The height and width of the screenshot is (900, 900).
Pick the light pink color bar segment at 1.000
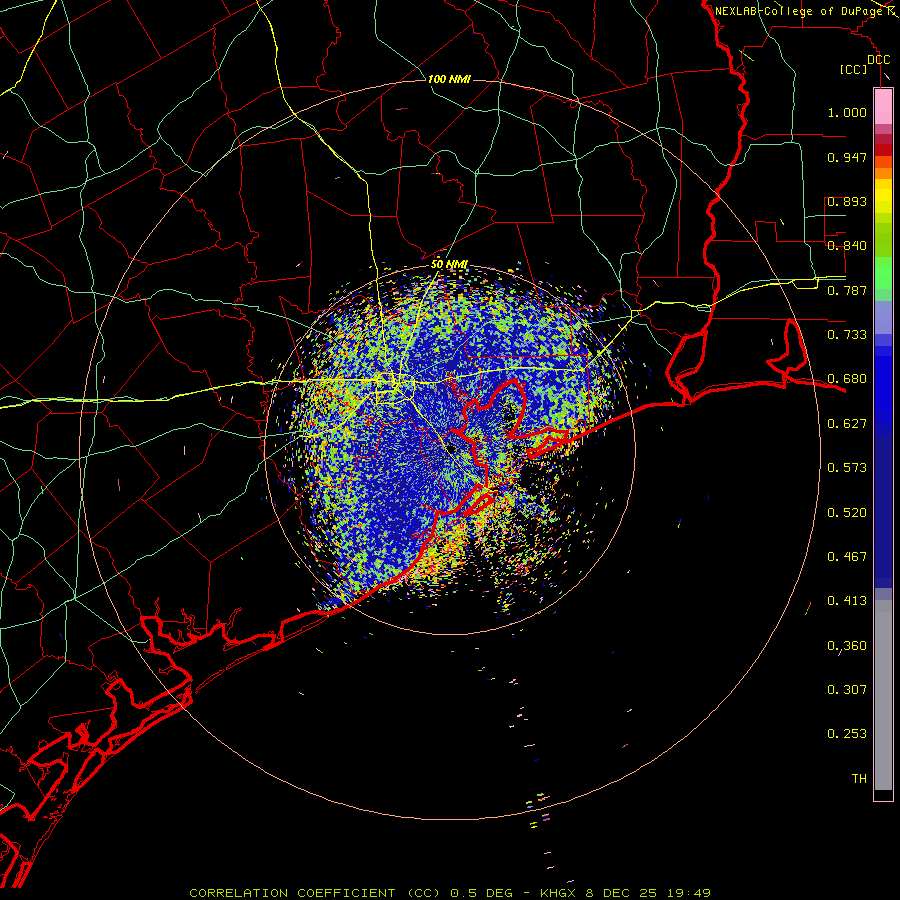coord(883,107)
